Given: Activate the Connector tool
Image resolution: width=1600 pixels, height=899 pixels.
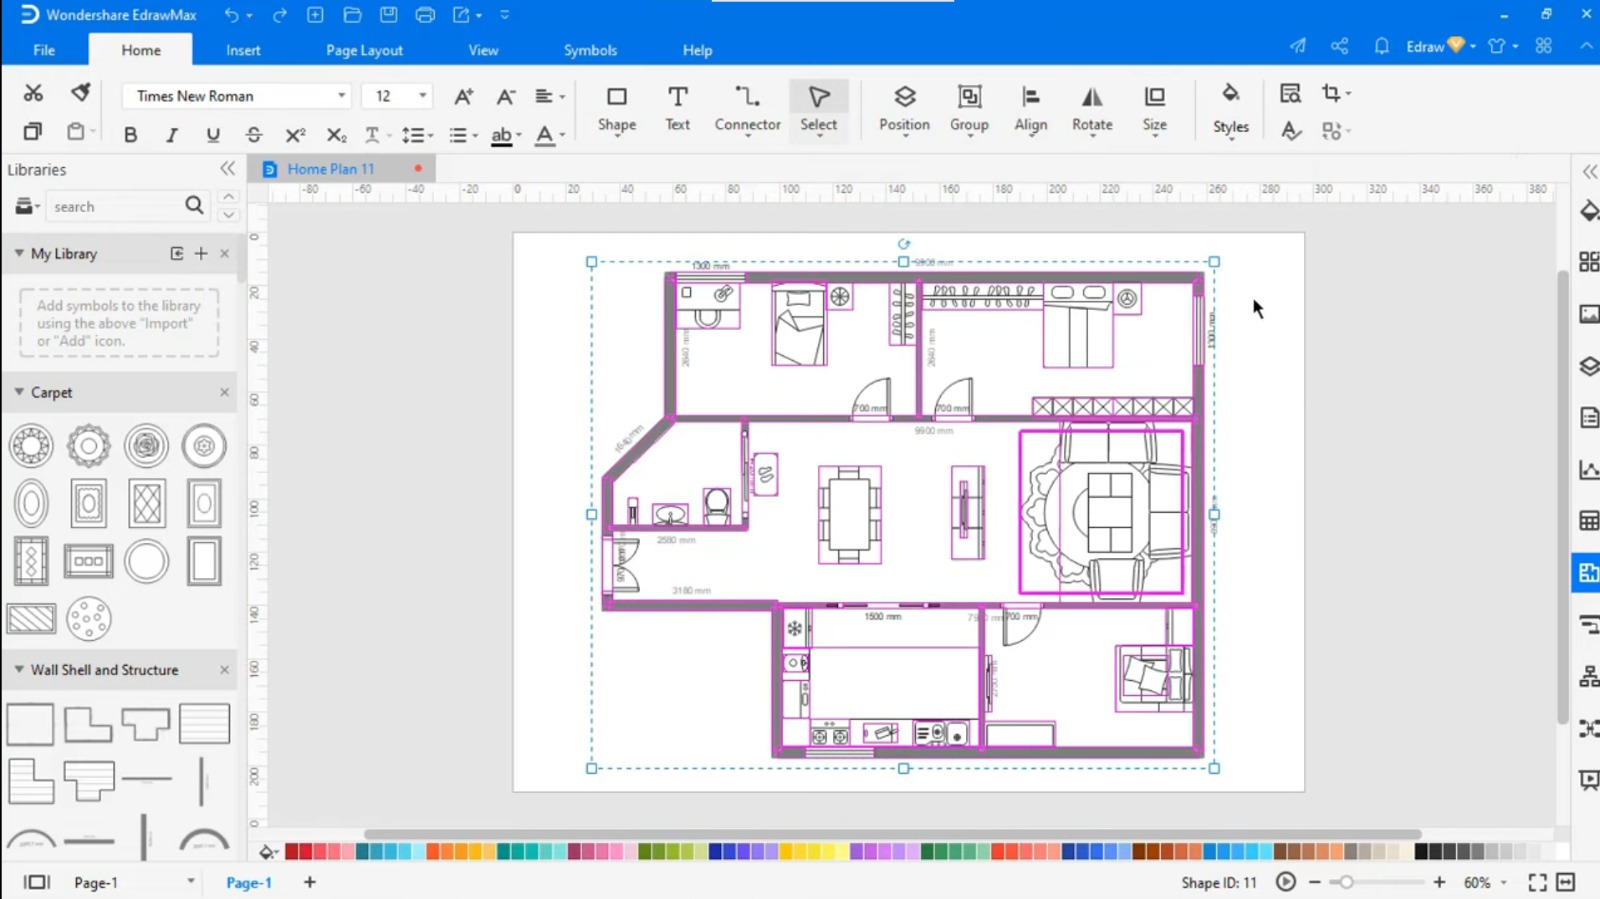Looking at the screenshot, I should click(747, 109).
